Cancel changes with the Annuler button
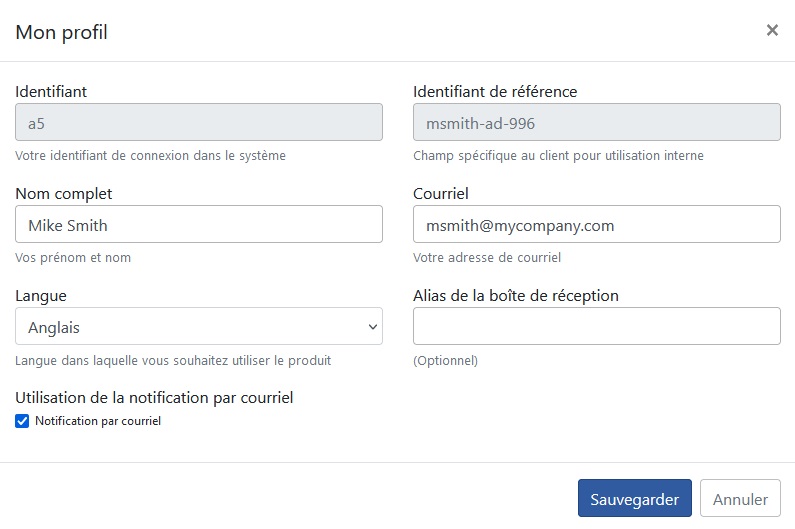 (x=740, y=498)
